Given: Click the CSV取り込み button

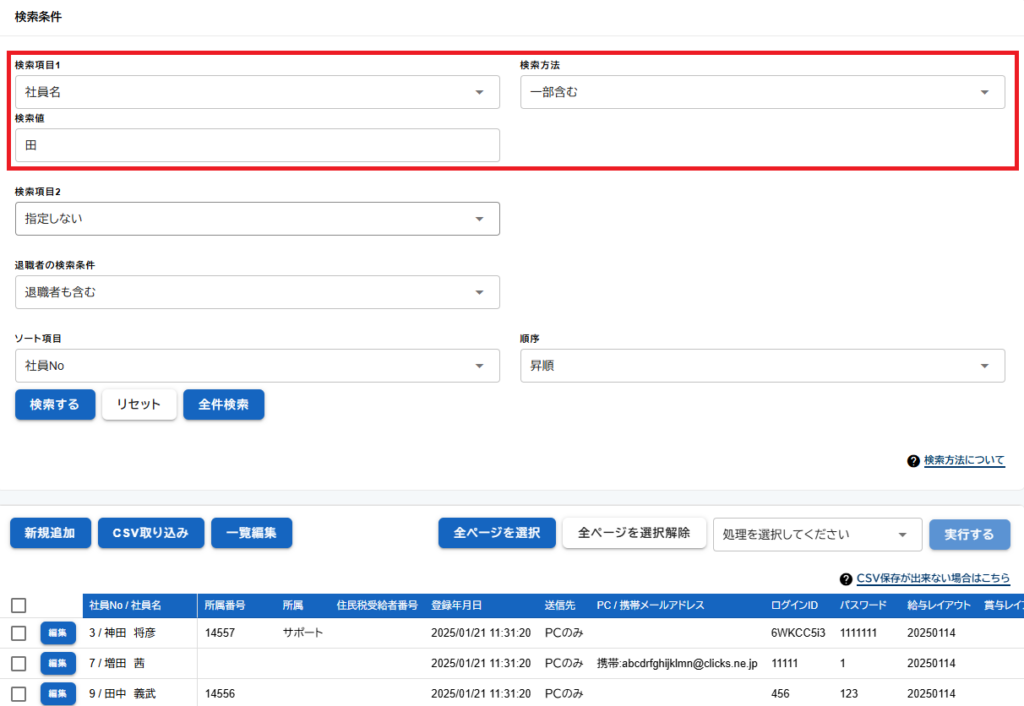Looking at the screenshot, I should 150,534.
